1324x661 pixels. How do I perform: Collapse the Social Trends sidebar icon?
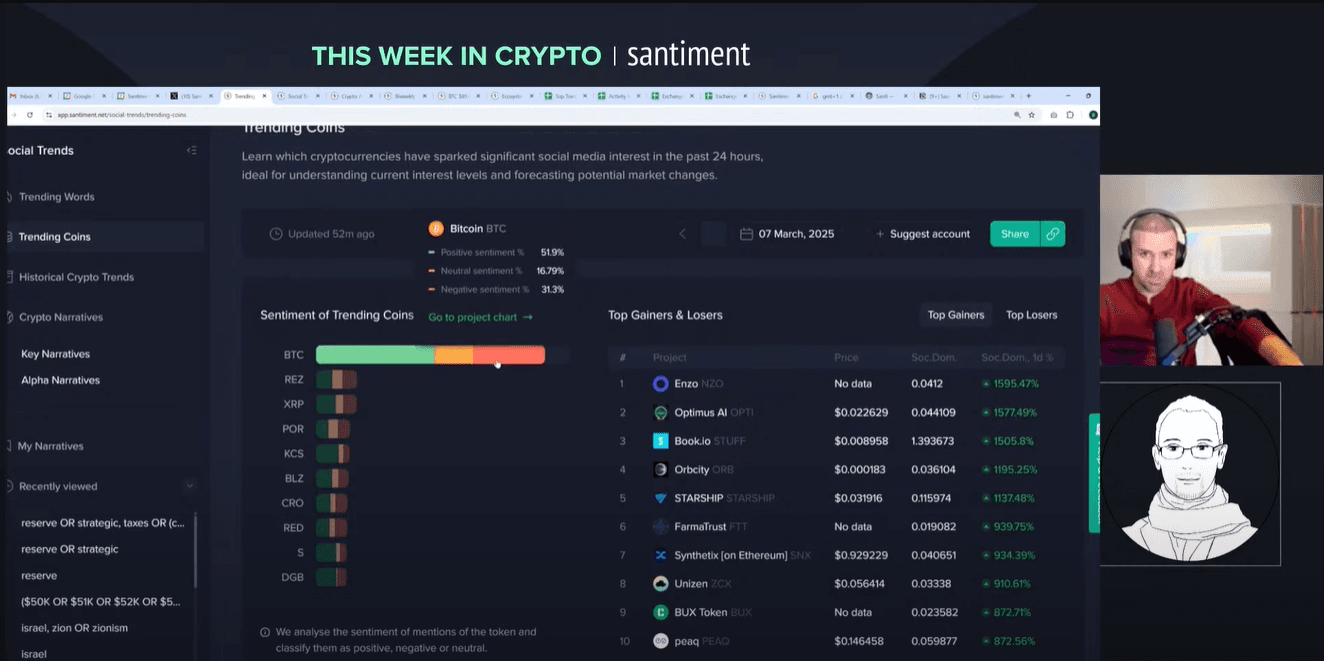pos(191,151)
